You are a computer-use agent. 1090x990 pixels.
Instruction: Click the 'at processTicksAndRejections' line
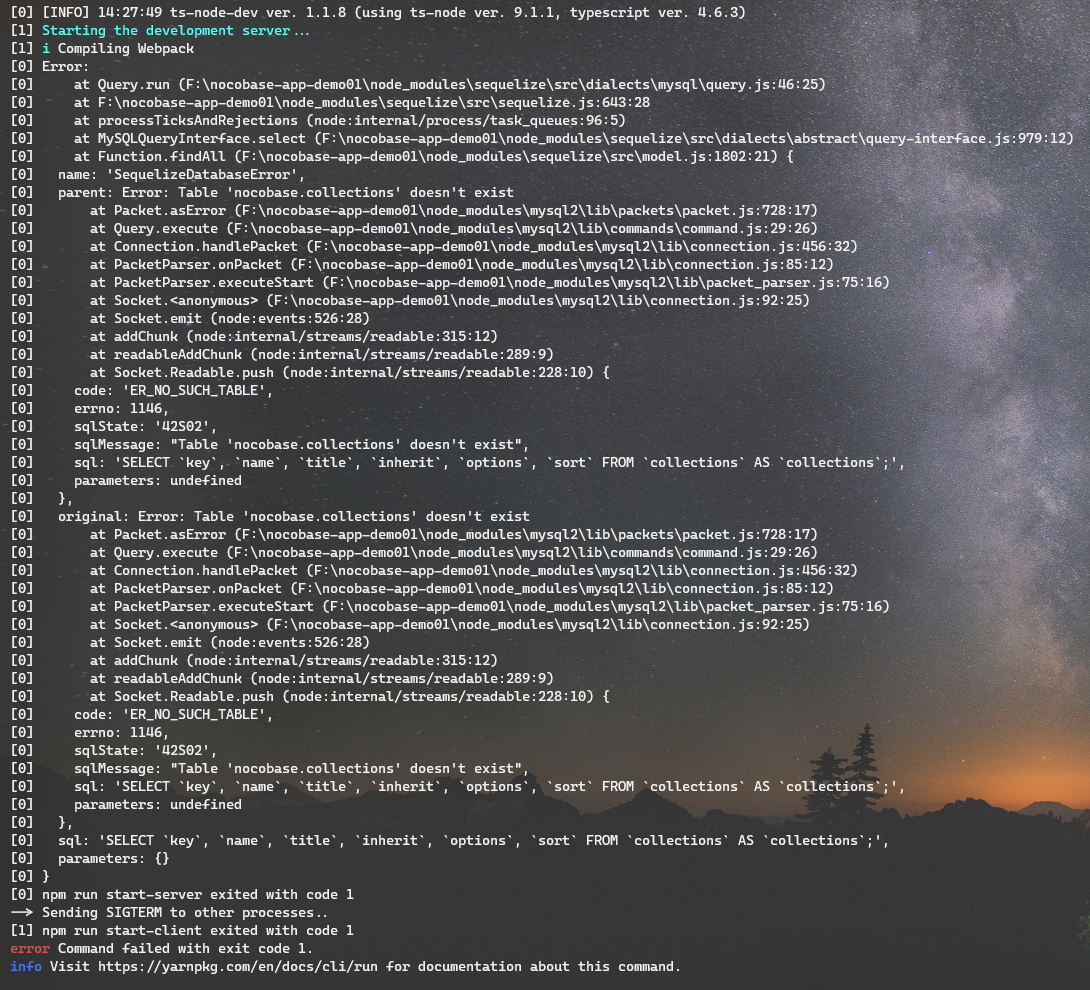pos(350,120)
